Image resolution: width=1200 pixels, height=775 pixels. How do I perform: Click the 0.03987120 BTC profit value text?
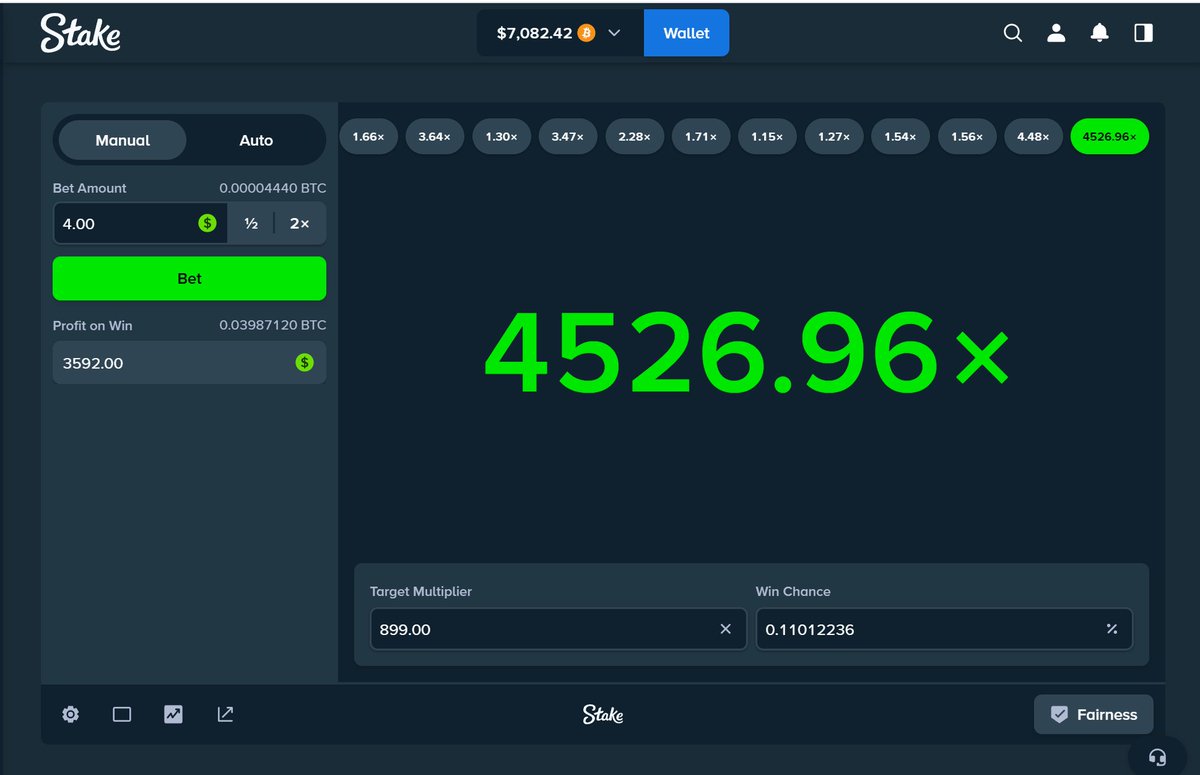pyautogui.click(x=273, y=325)
